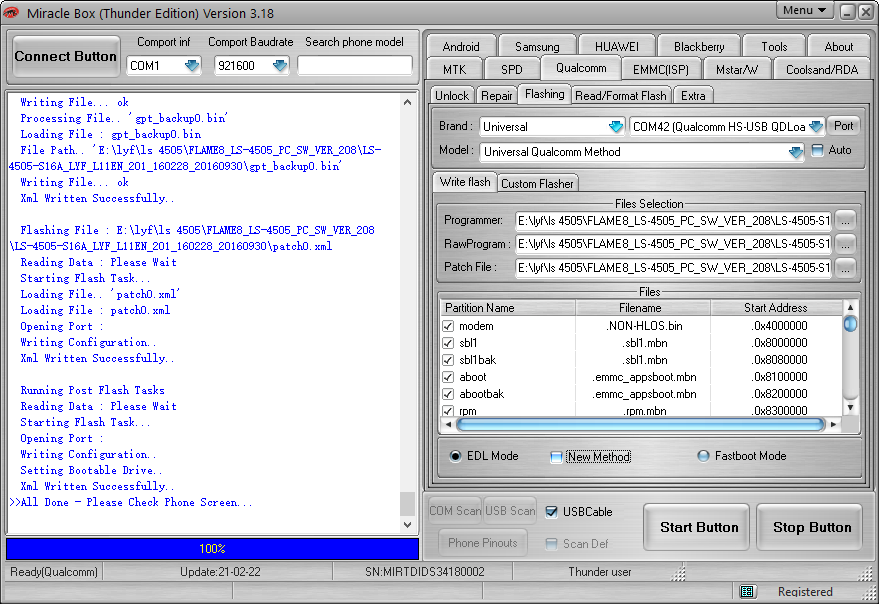Expand the Comport Baudrate dropdown
This screenshot has height=604, width=879.
[x=280, y=66]
